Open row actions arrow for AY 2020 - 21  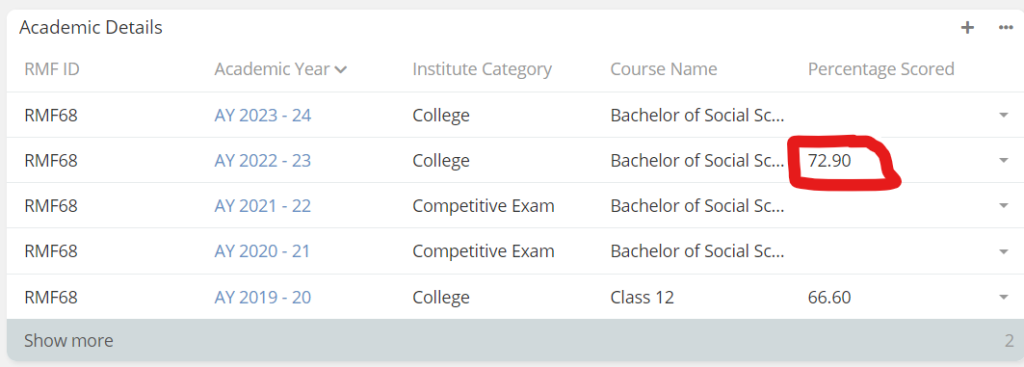click(1004, 251)
